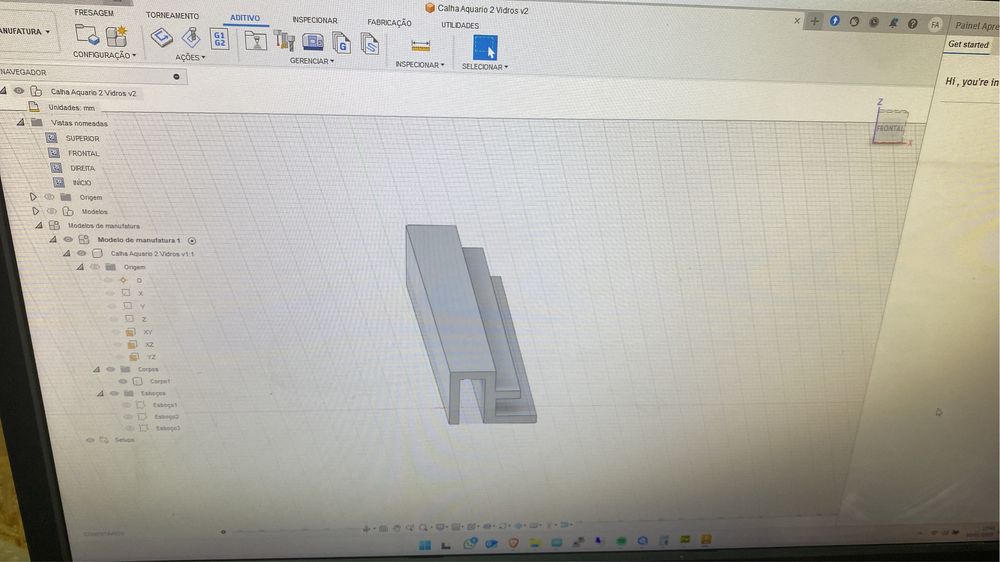Open the template library S icon
The width and height of the screenshot is (1000, 562).
pos(369,45)
